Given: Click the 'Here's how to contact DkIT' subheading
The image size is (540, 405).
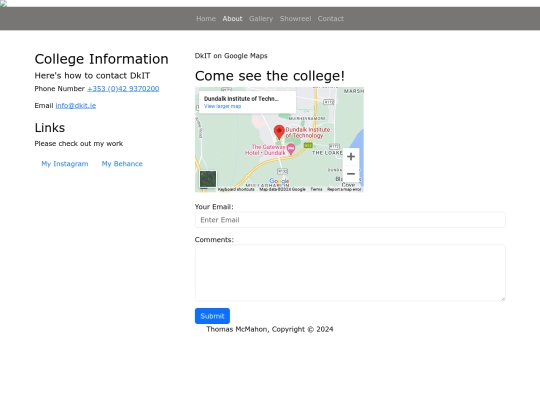Looking at the screenshot, I should point(92,76).
